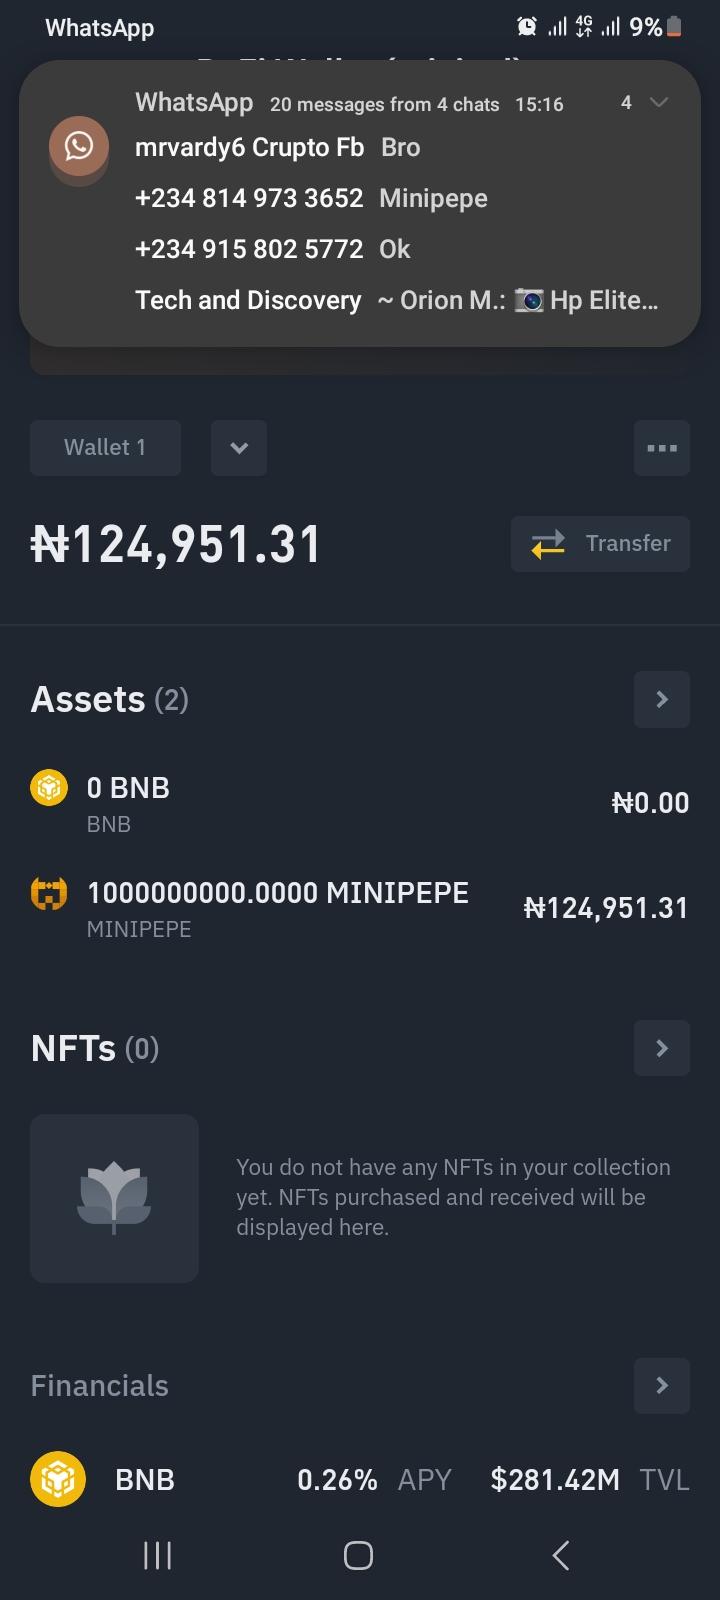Tap the Transfer button
The height and width of the screenshot is (1600, 720).
point(600,544)
